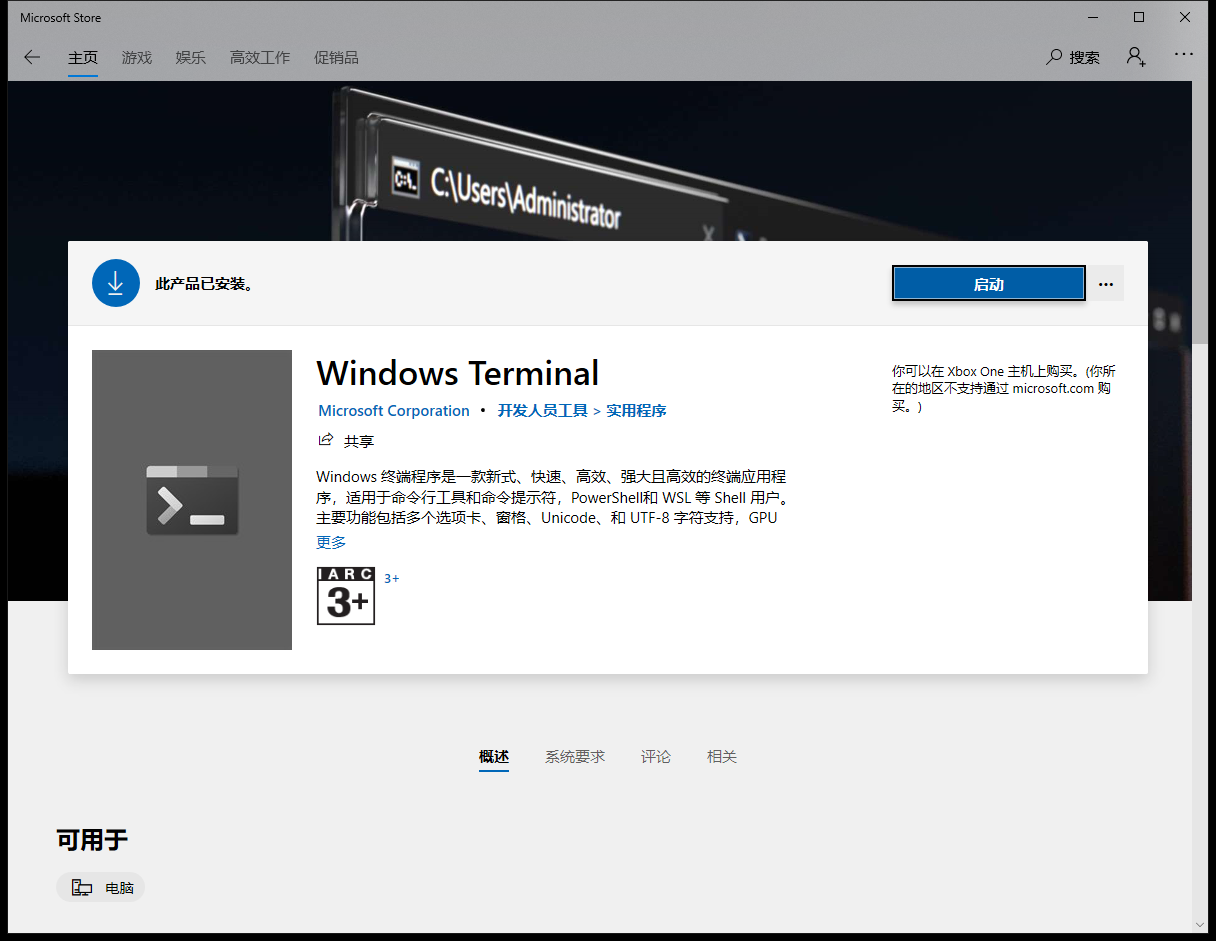Open the search magnifier 搜索
1216x941 pixels.
coord(1054,57)
